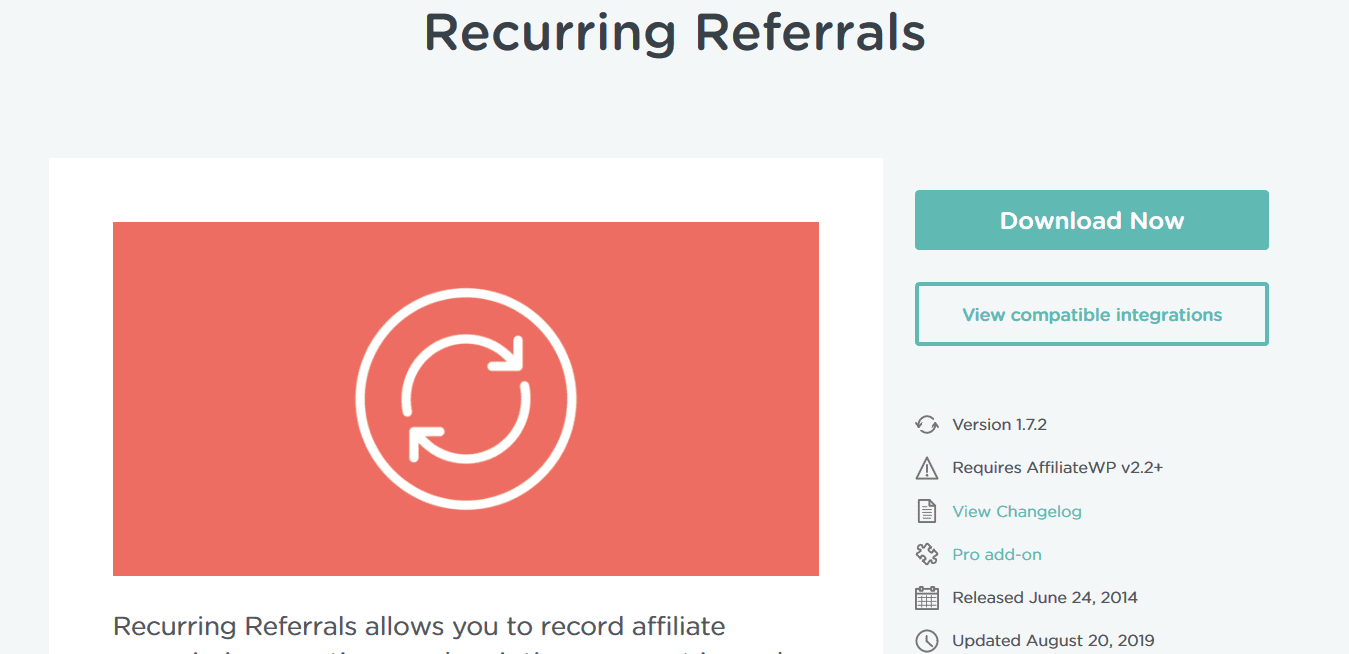The image size is (1349, 654).
Task: Select the Version 1.7.2 text
Action: 999,425
